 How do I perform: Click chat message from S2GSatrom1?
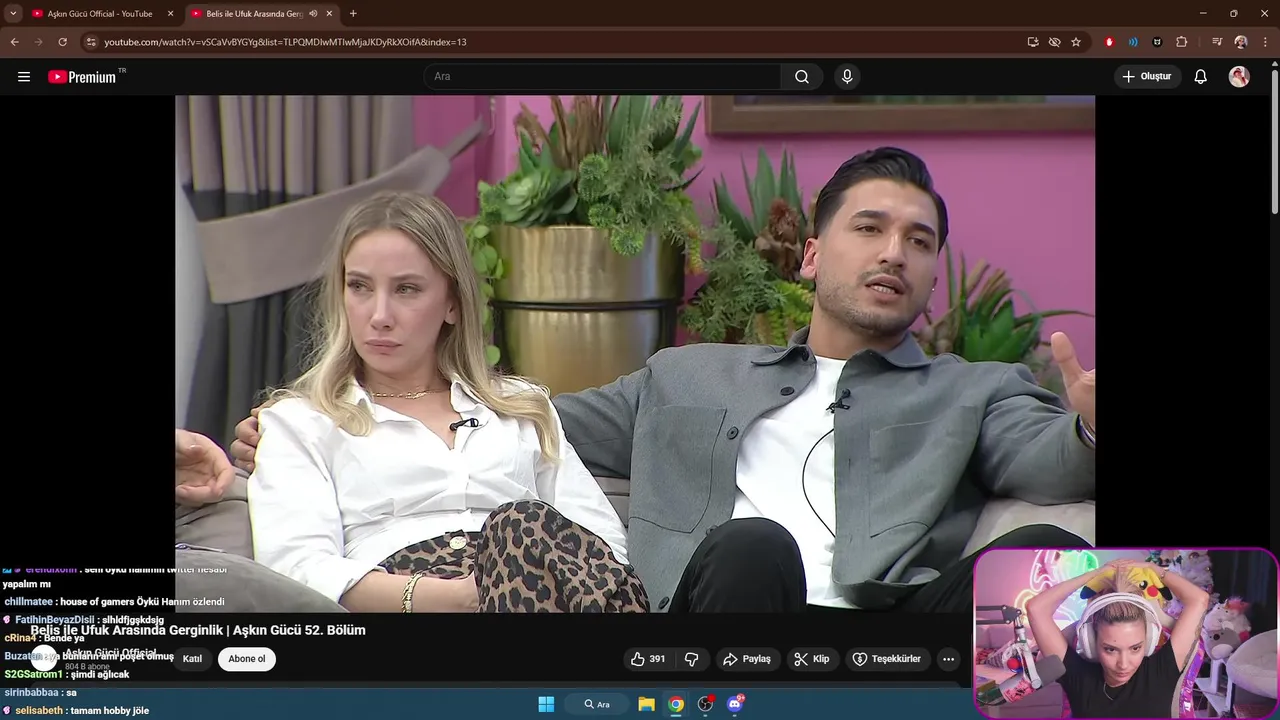[67, 674]
